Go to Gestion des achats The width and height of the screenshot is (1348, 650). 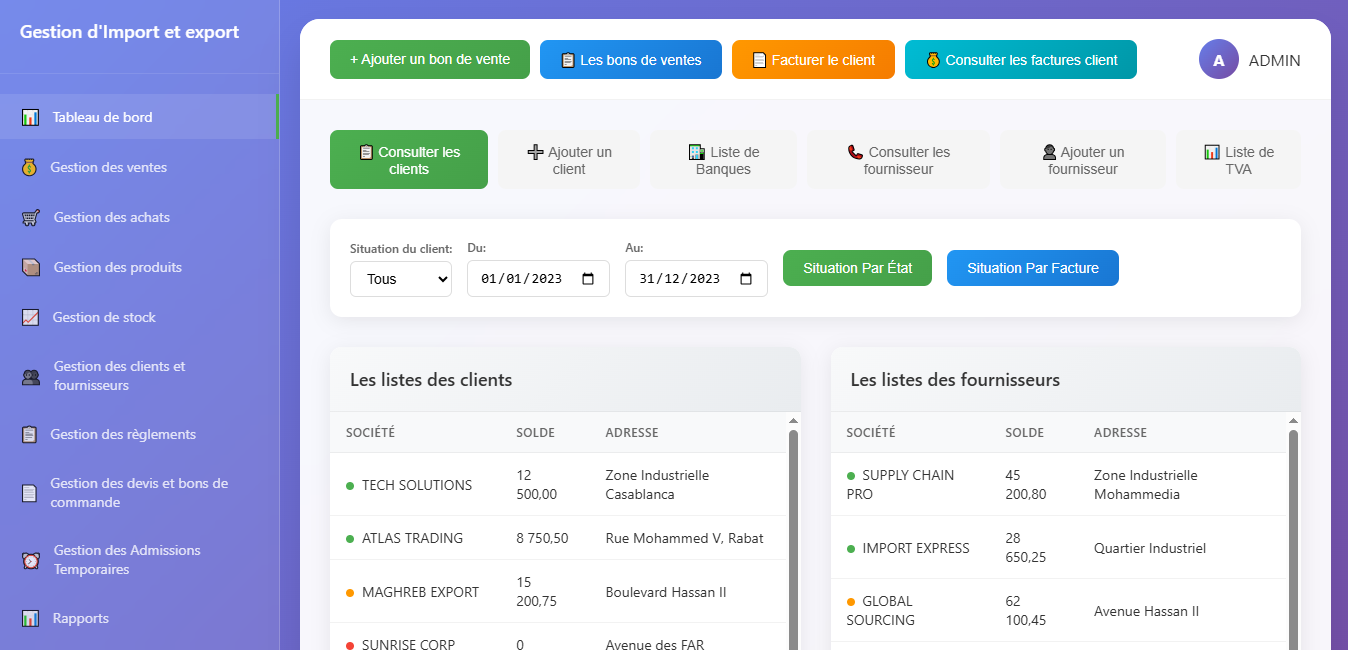[x=139, y=217]
